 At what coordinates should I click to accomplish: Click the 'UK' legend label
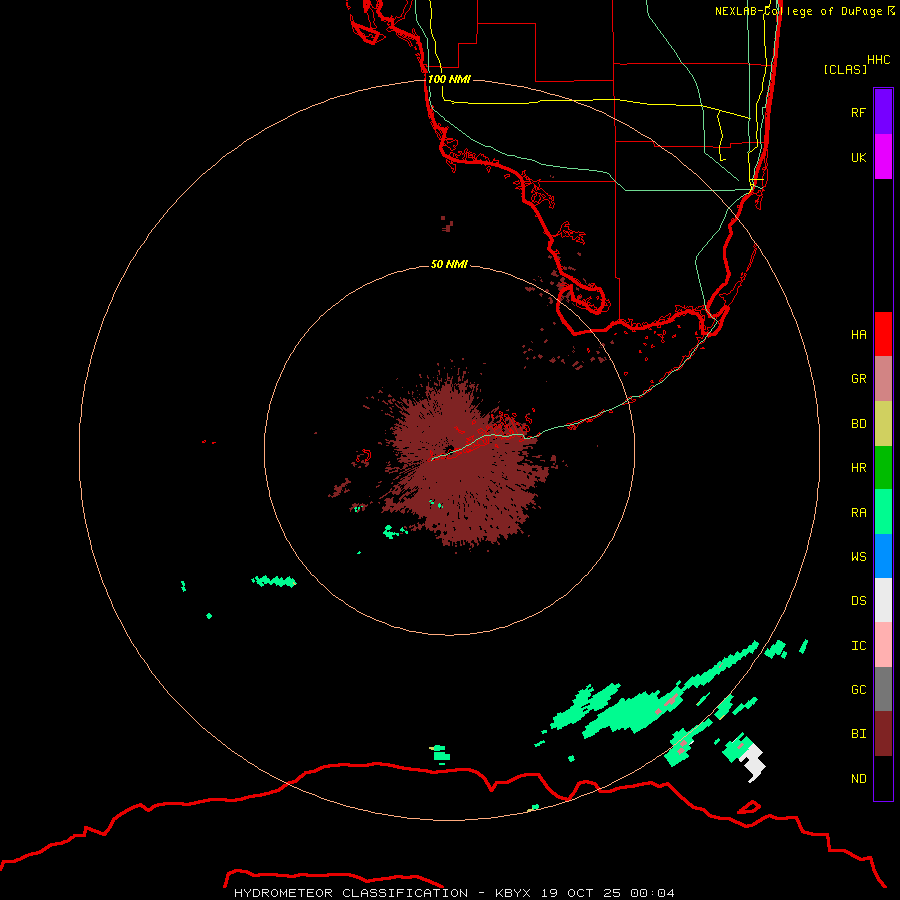tap(858, 157)
